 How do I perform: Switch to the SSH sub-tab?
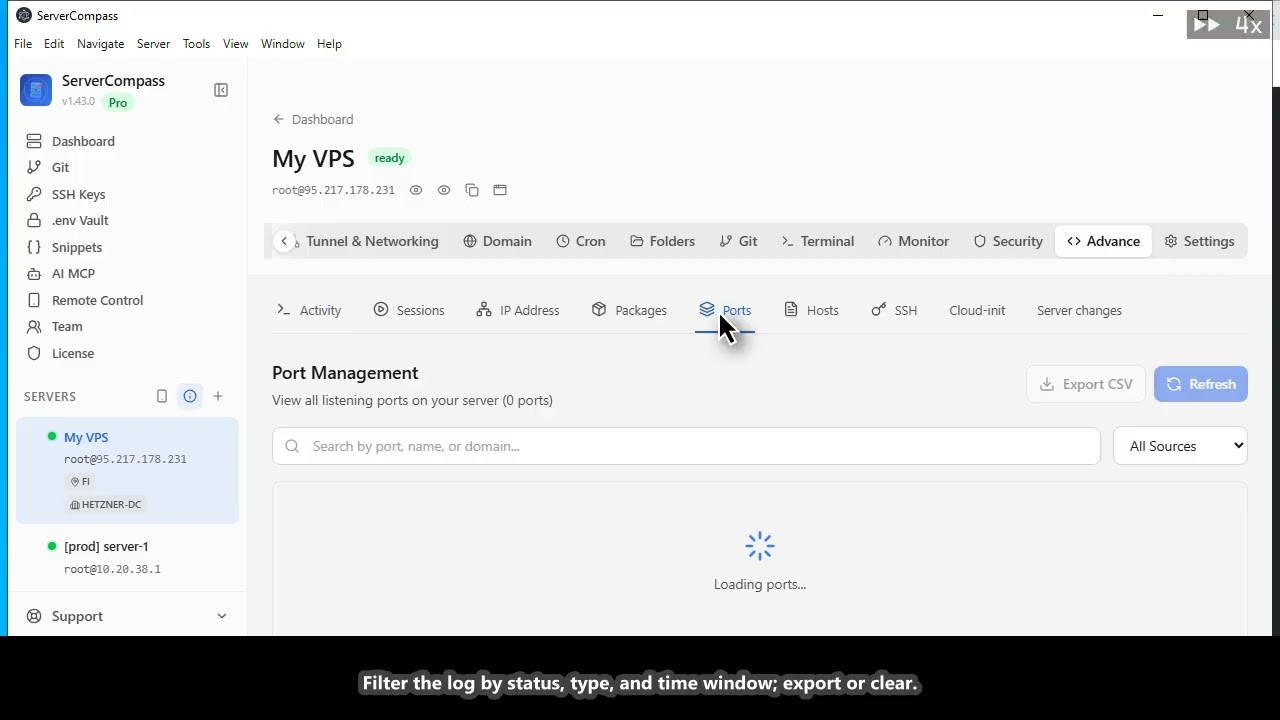pyautogui.click(x=894, y=310)
